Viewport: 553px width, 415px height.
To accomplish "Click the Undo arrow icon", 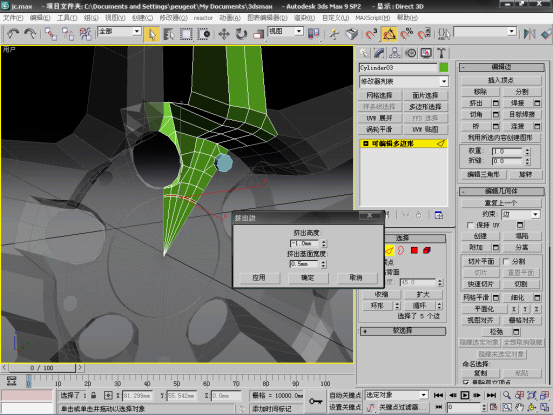I will (x=13, y=34).
